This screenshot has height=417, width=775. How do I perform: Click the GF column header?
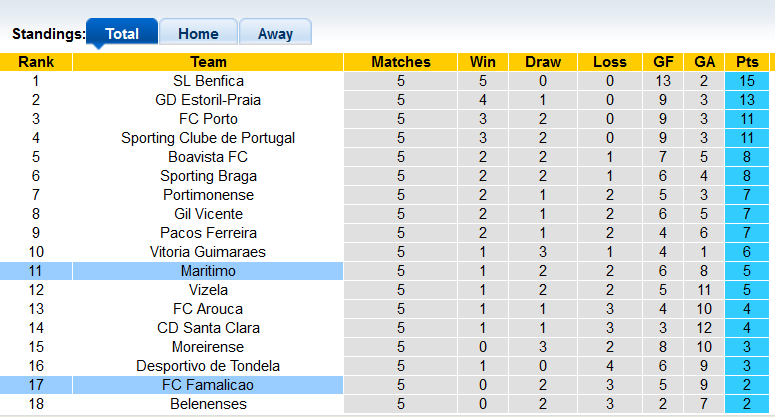[663, 62]
